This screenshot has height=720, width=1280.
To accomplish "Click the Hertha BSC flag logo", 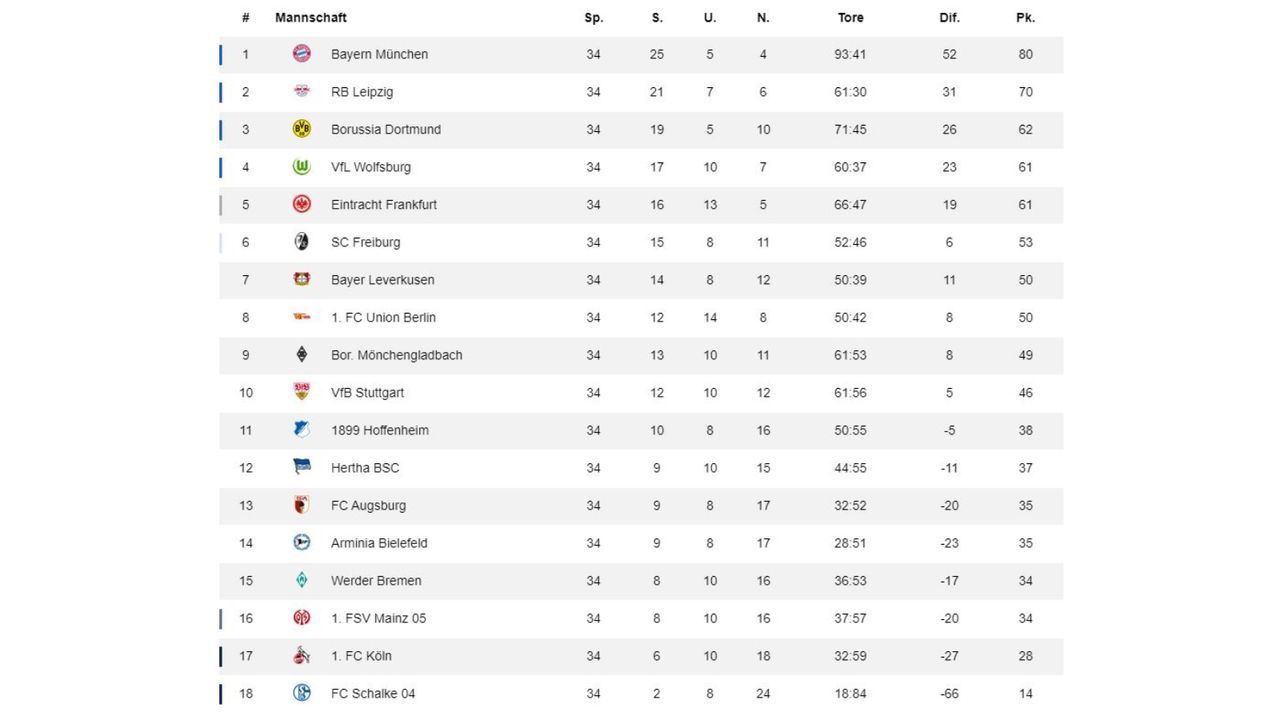I will pyautogui.click(x=301, y=467).
